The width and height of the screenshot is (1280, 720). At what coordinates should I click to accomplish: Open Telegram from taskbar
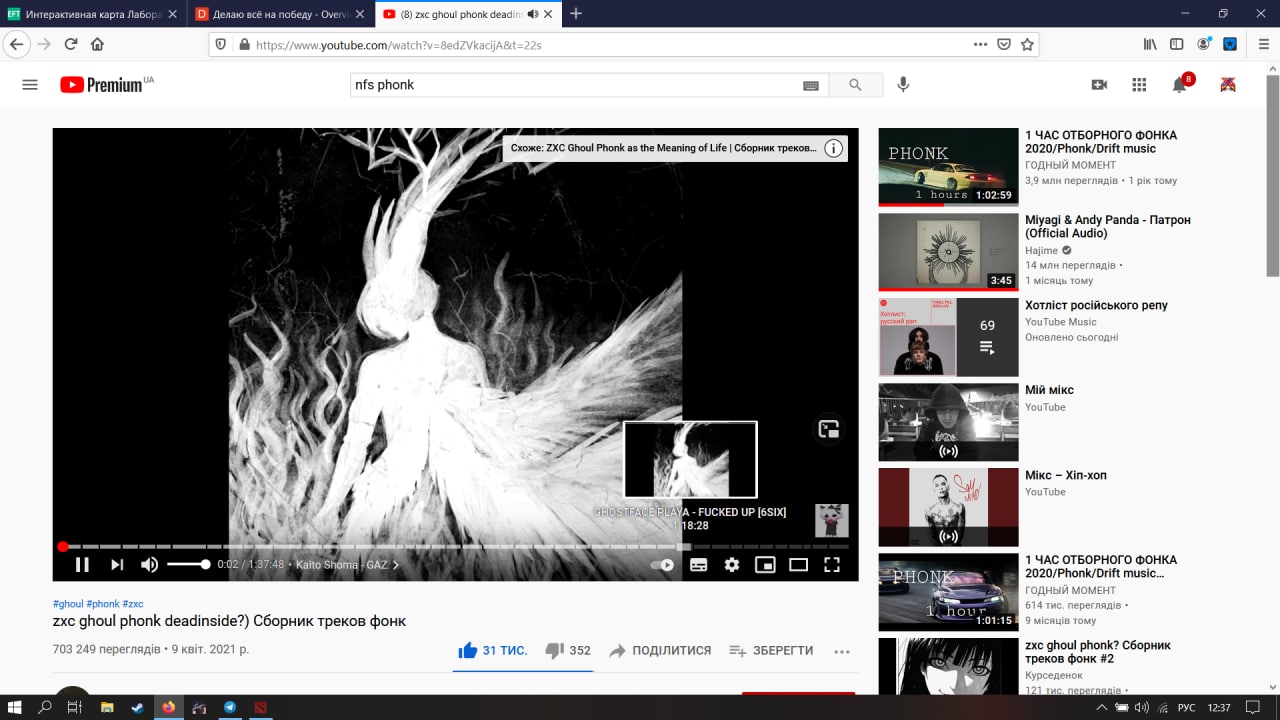(230, 707)
